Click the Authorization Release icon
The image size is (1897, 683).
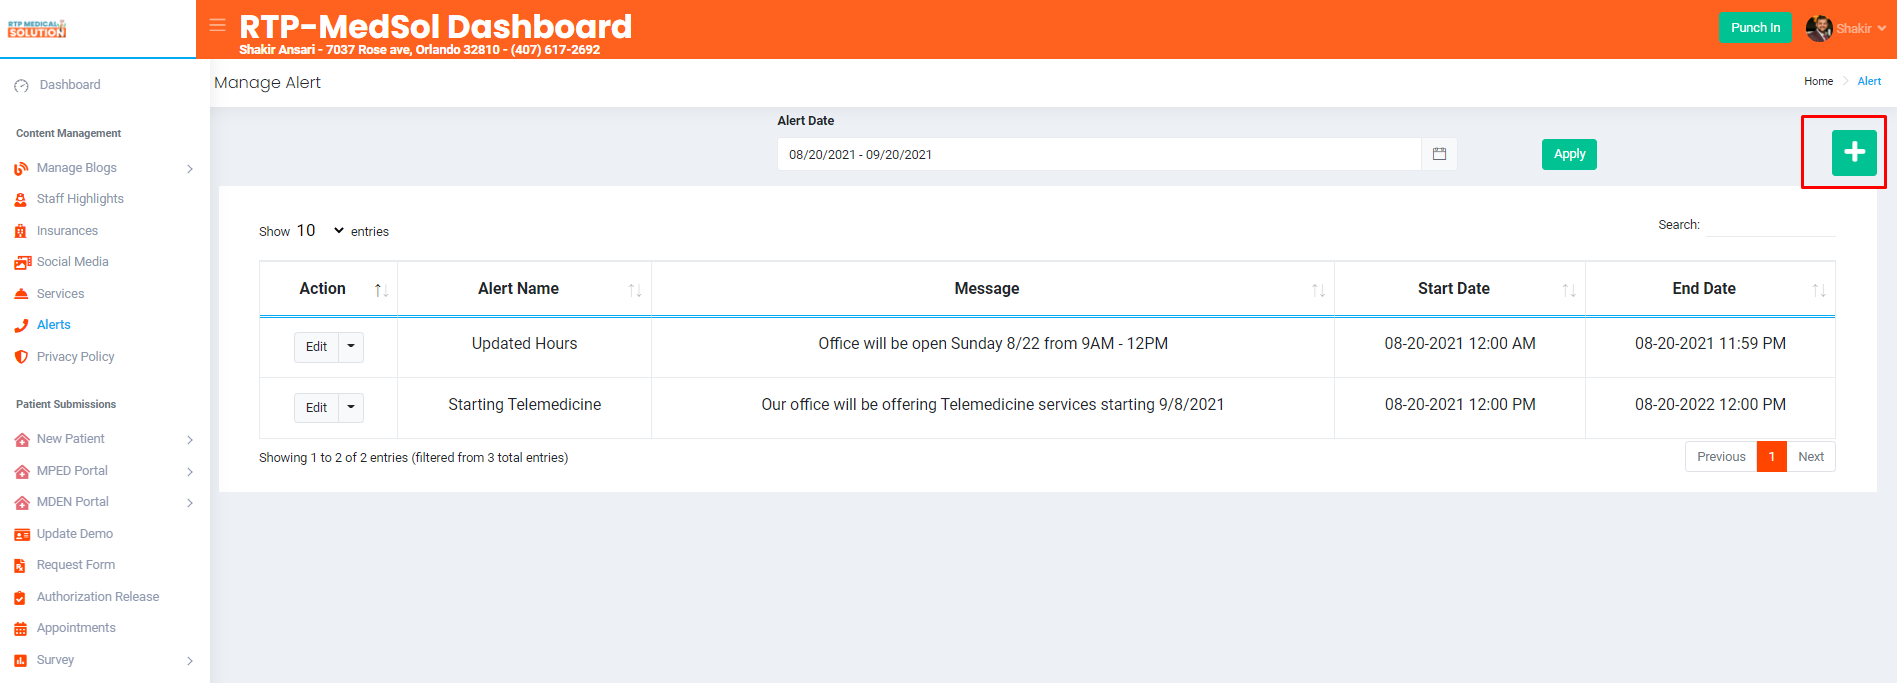click(21, 597)
